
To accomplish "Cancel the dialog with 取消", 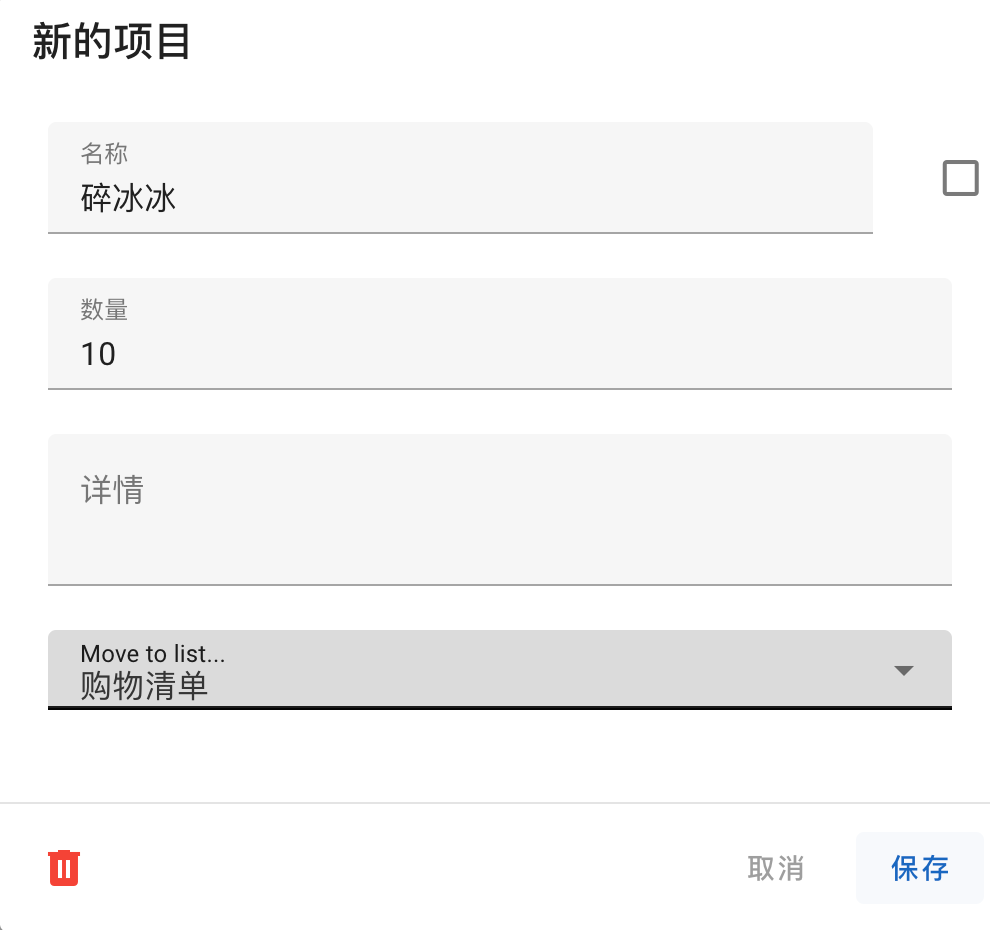I will click(x=775, y=868).
